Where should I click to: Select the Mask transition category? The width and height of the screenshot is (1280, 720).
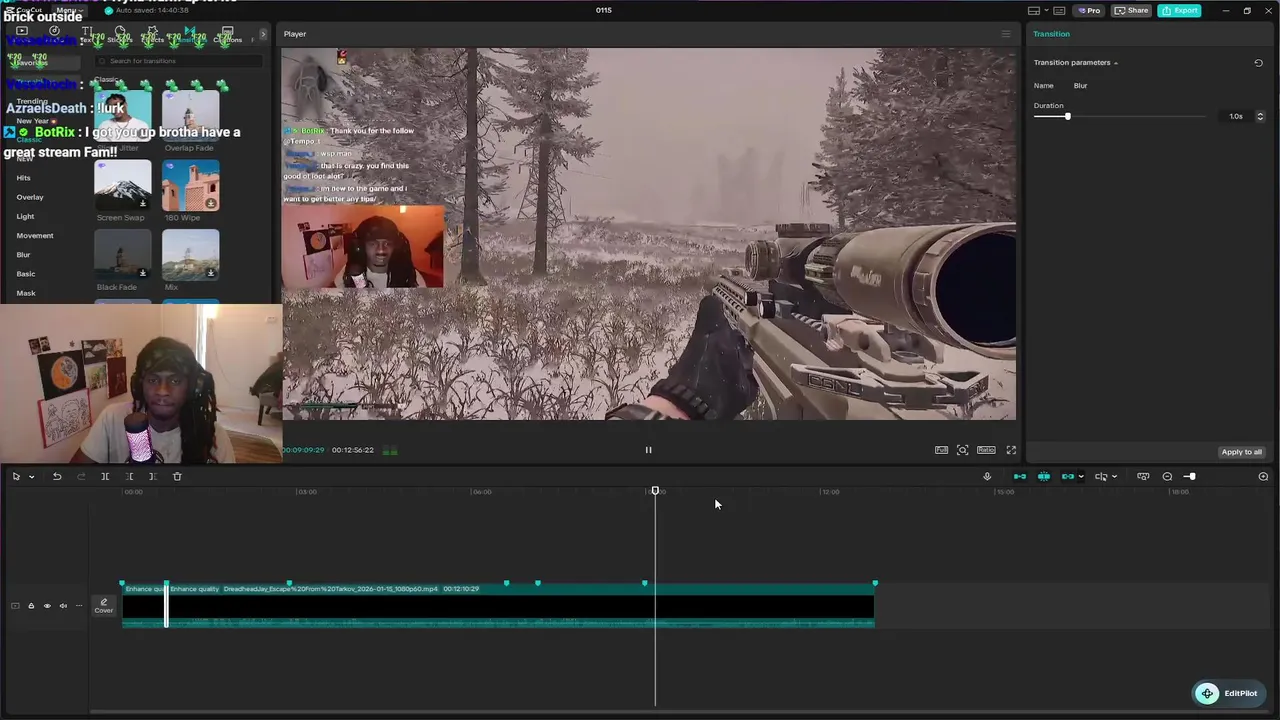(26, 293)
